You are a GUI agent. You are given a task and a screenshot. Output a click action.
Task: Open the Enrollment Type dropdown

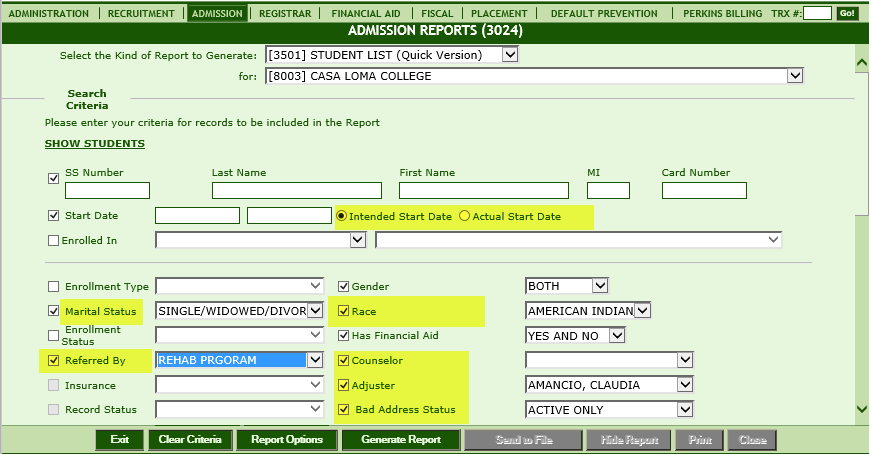(x=239, y=286)
